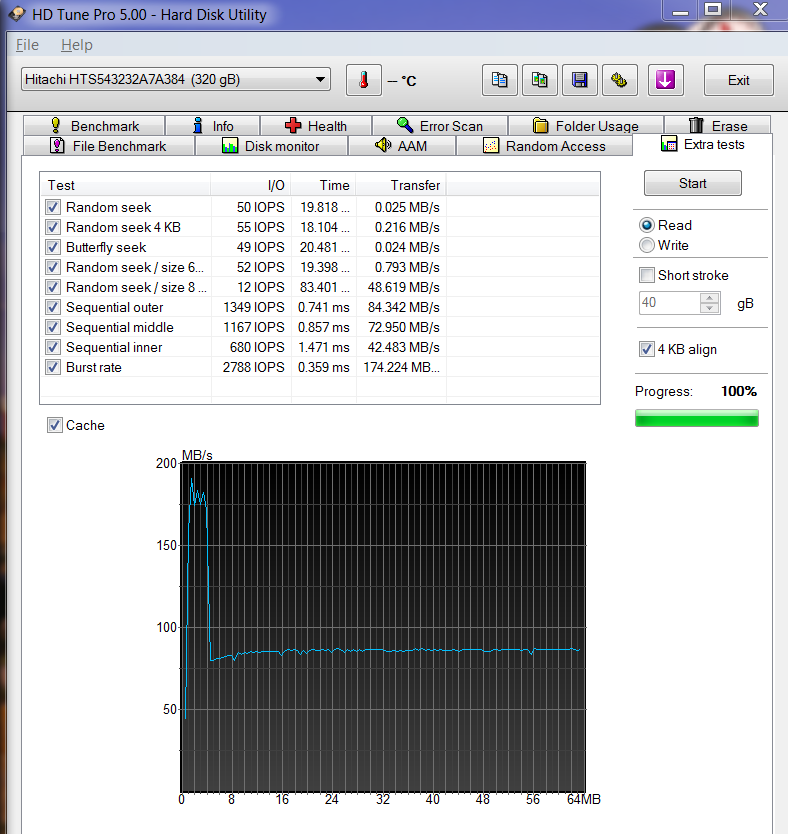This screenshot has width=788, height=834.
Task: Uncheck the Sequential outer checkbox
Action: click(x=53, y=307)
